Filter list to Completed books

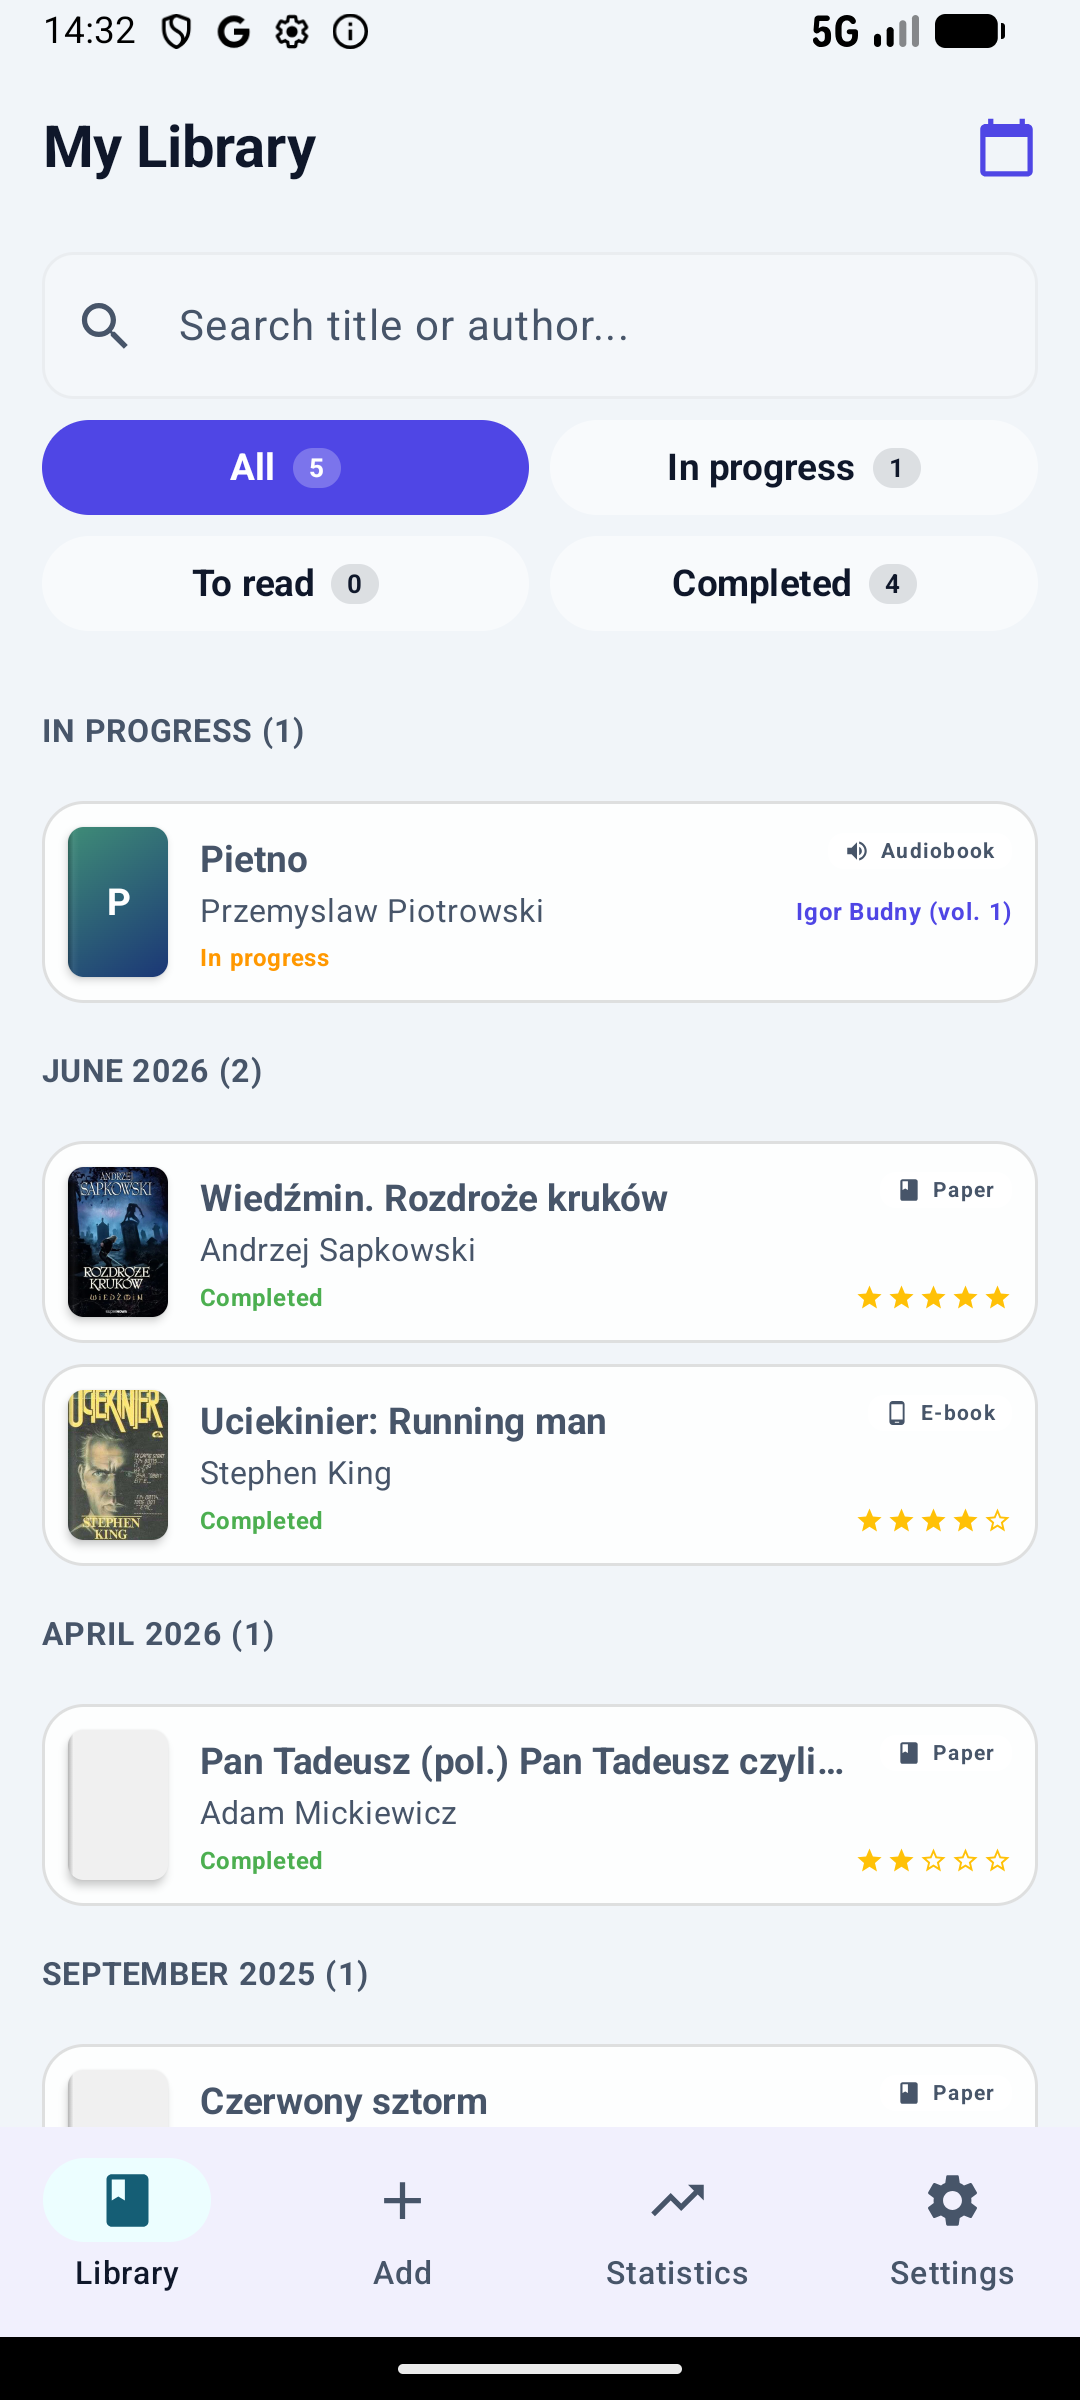pyautogui.click(x=794, y=583)
